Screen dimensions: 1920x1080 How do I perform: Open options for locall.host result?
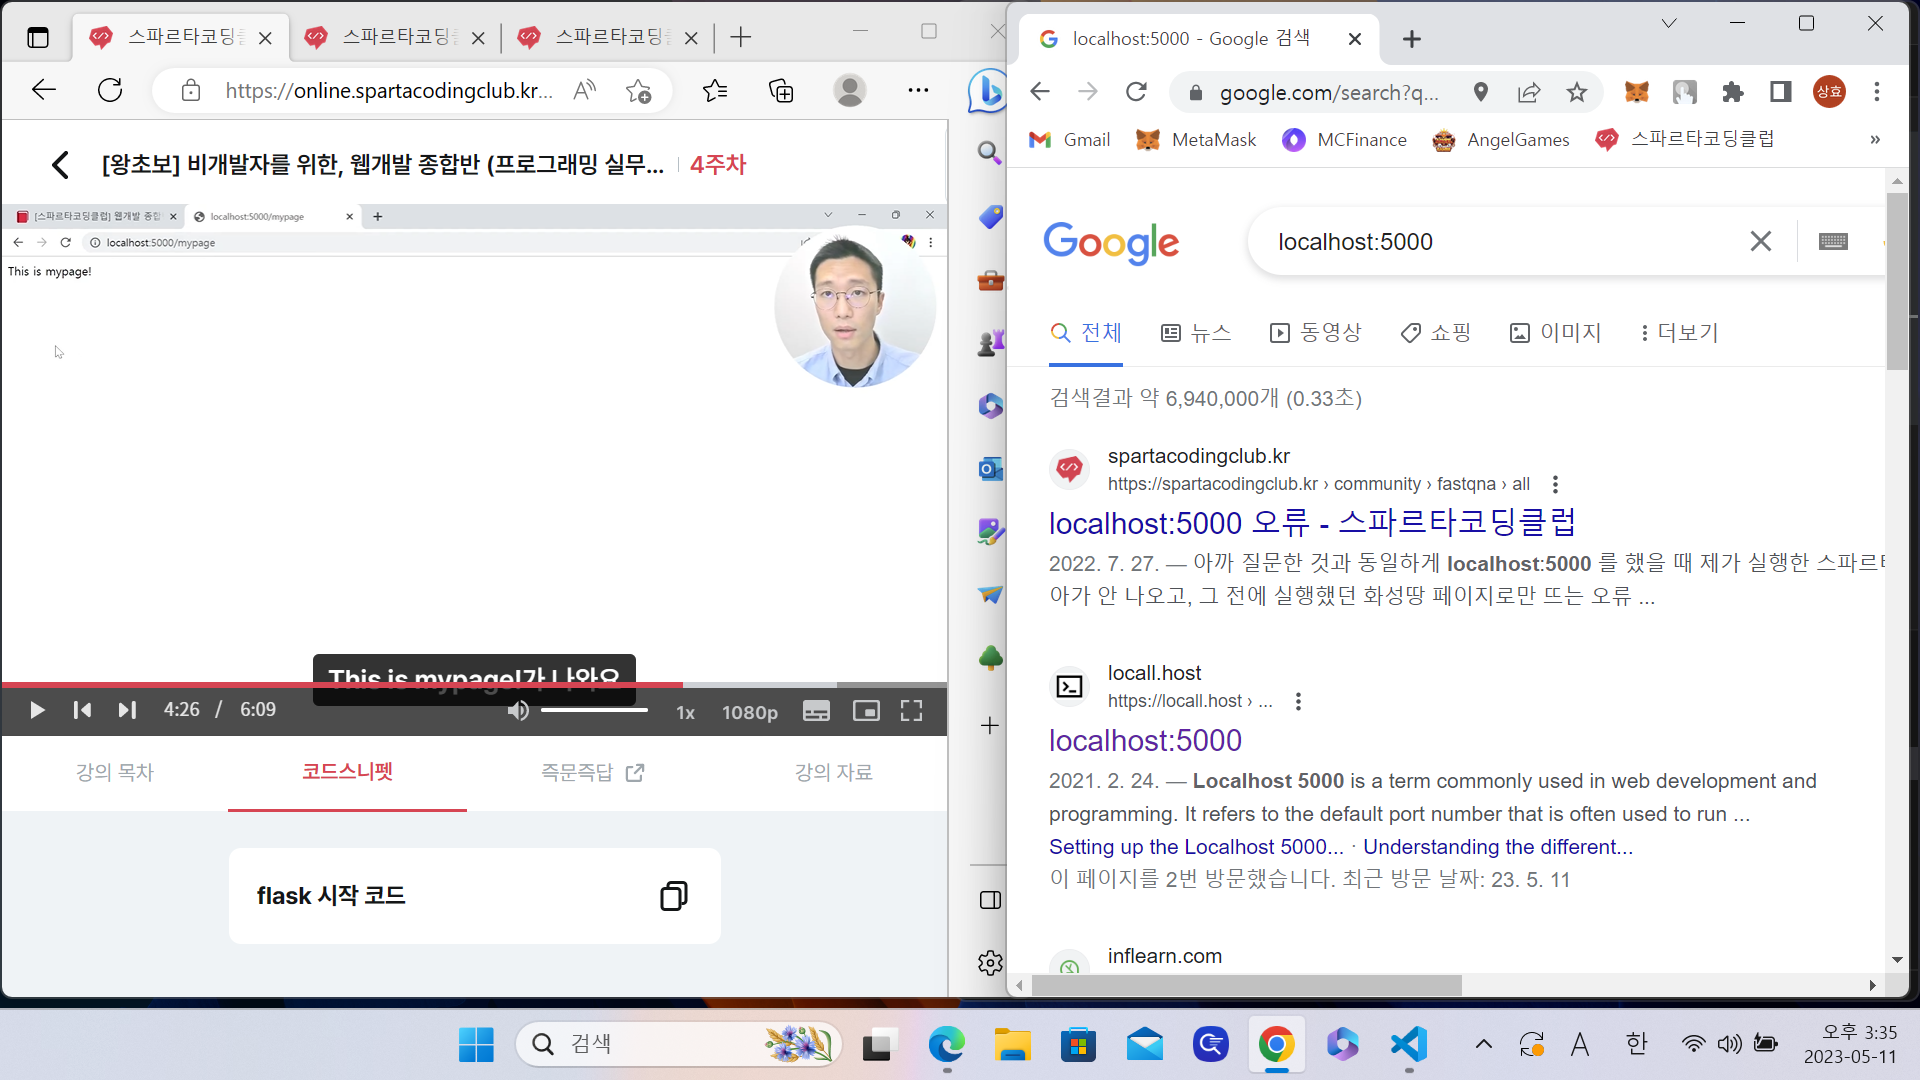click(x=1298, y=702)
